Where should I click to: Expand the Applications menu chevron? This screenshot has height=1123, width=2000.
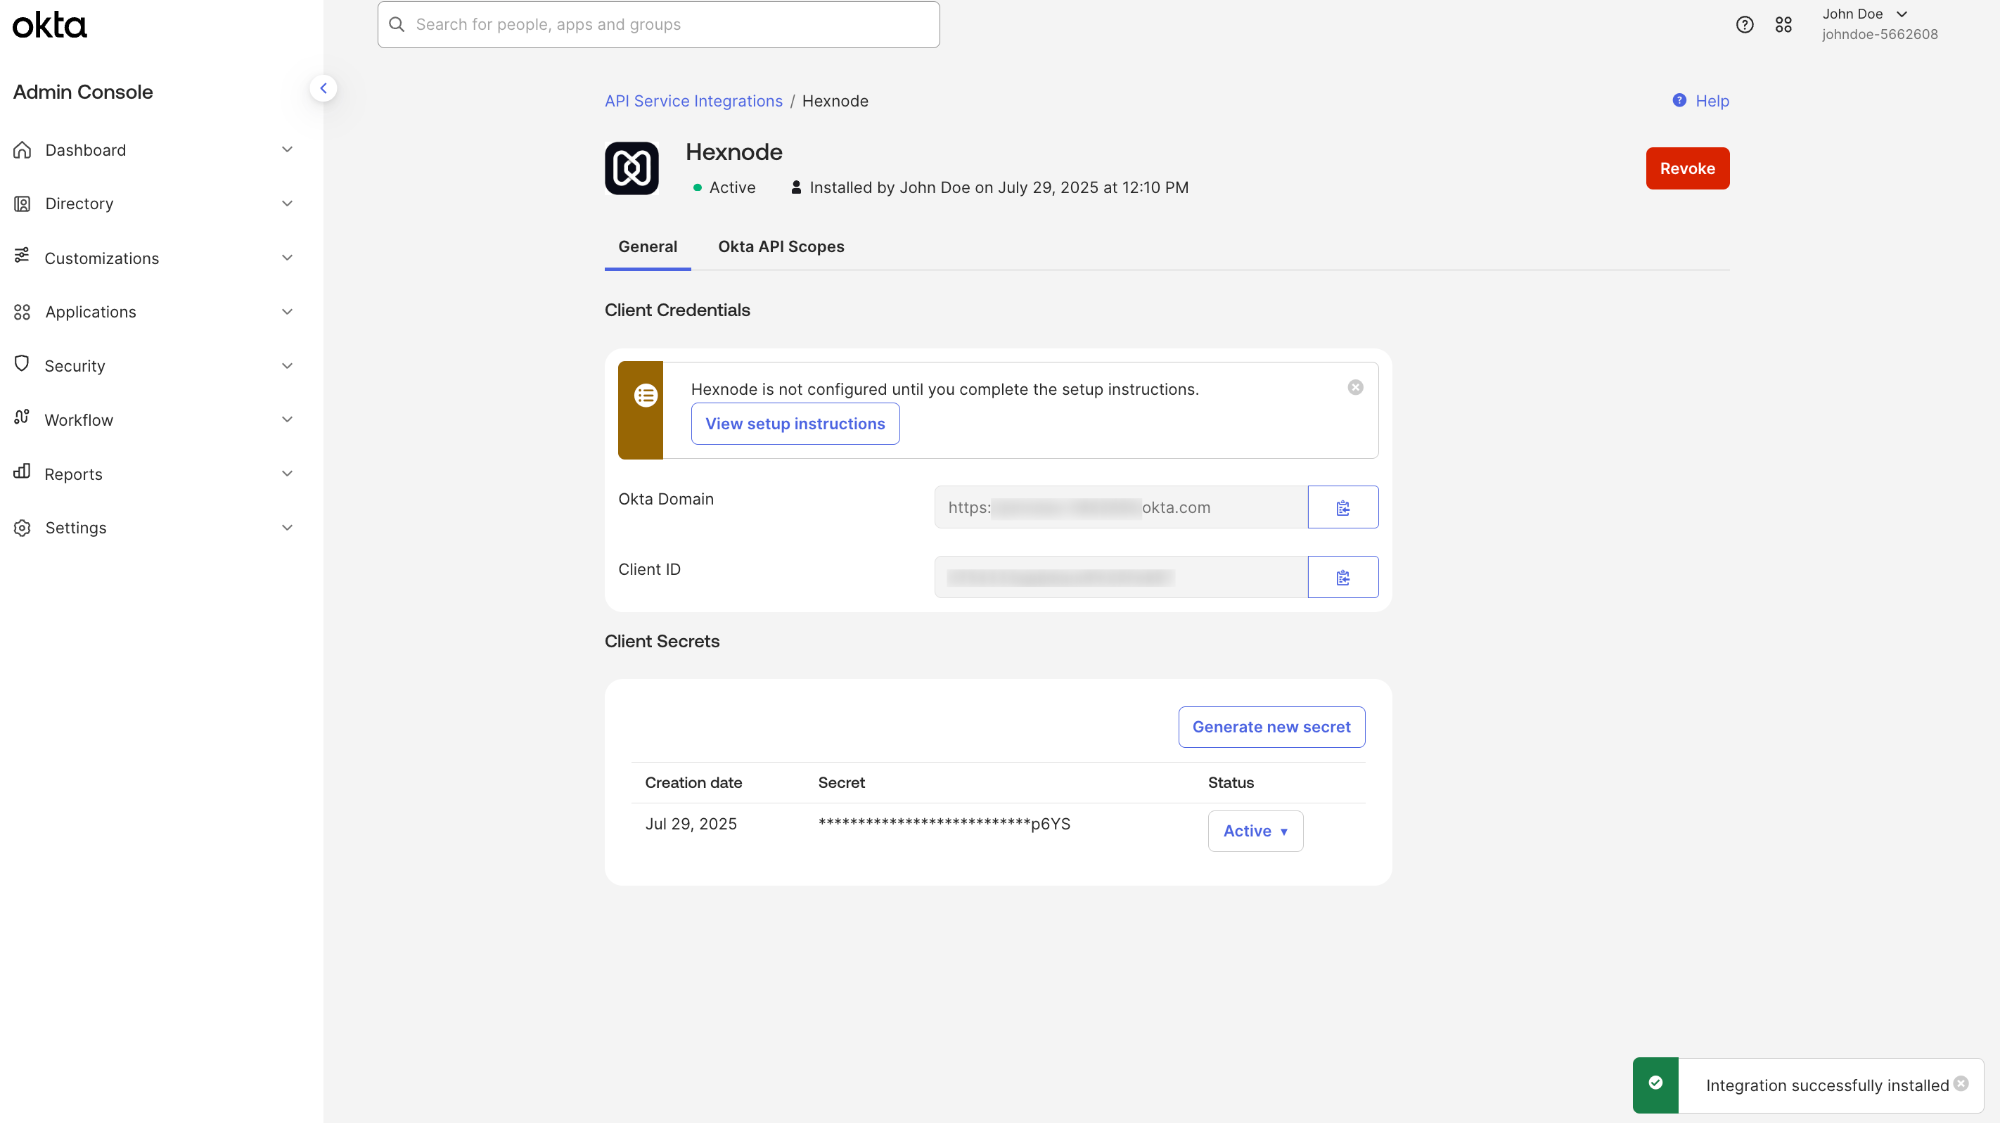point(287,312)
